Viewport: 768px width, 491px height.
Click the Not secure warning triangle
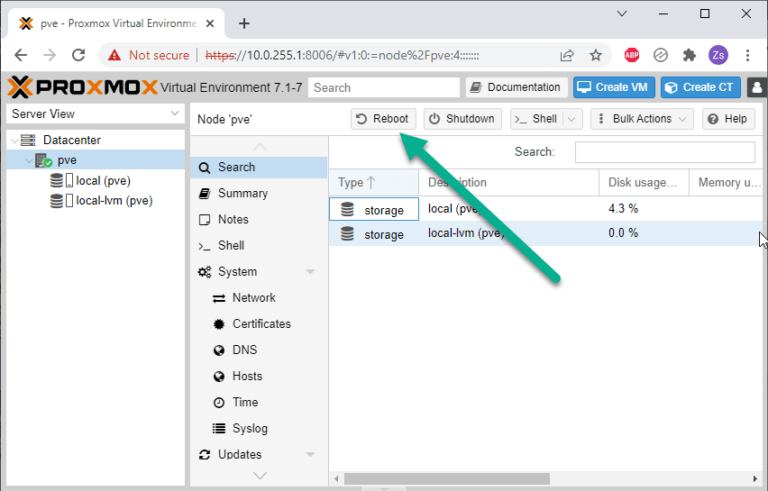point(115,55)
